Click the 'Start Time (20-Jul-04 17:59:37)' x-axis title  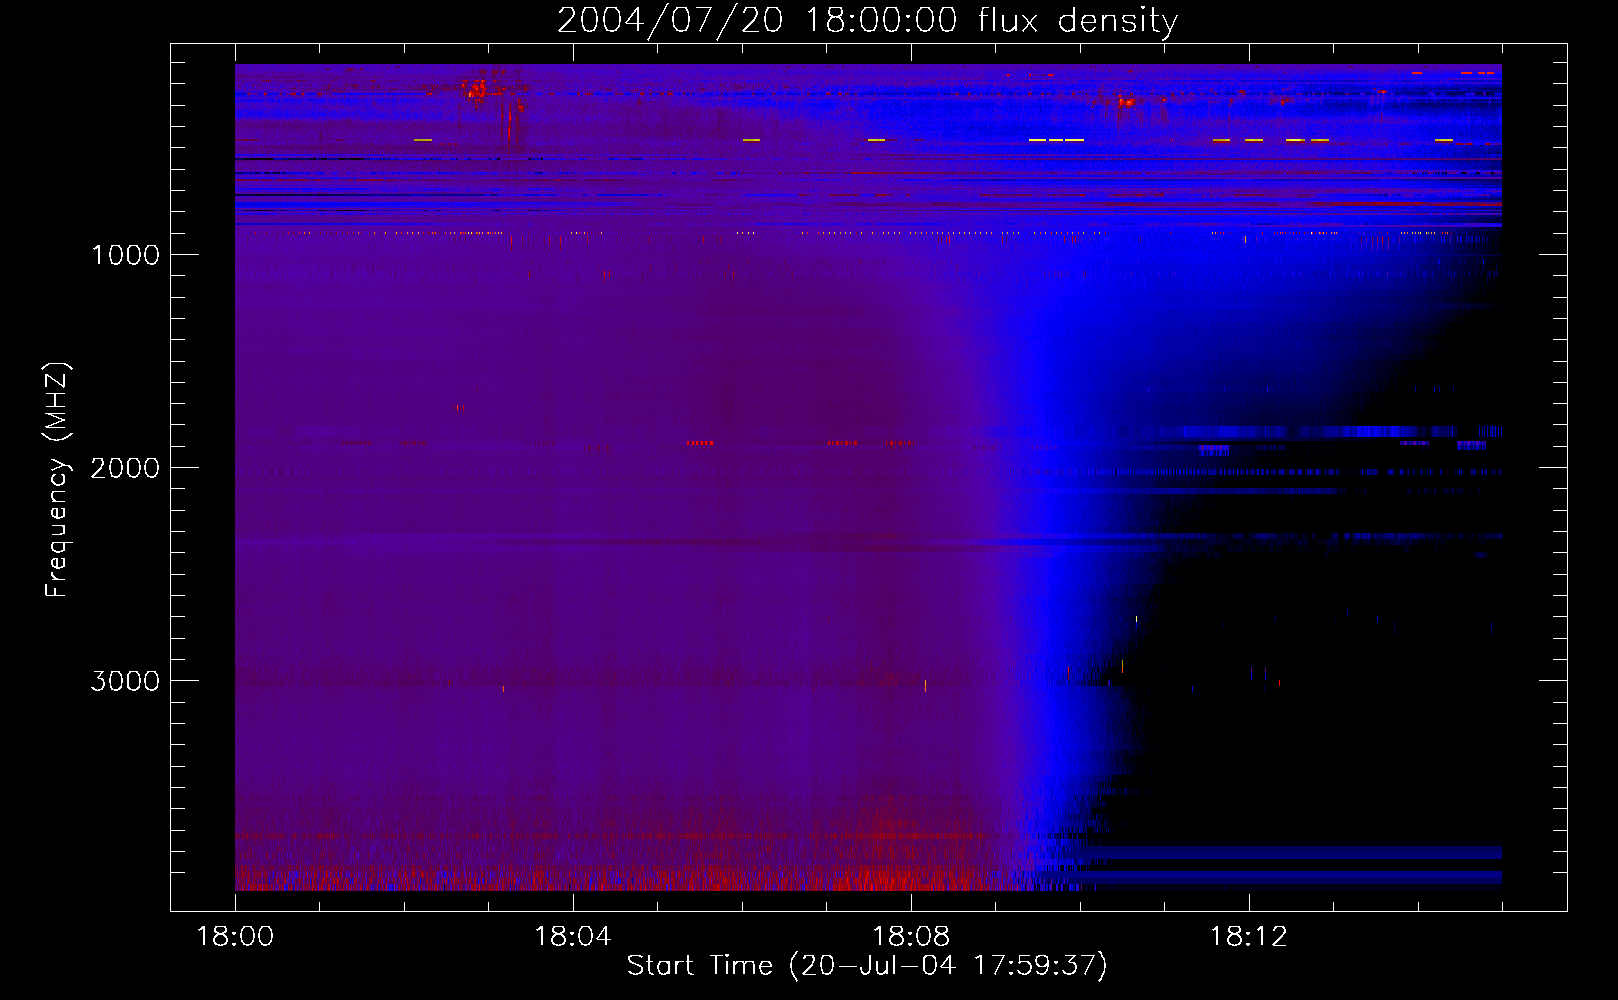tap(867, 966)
